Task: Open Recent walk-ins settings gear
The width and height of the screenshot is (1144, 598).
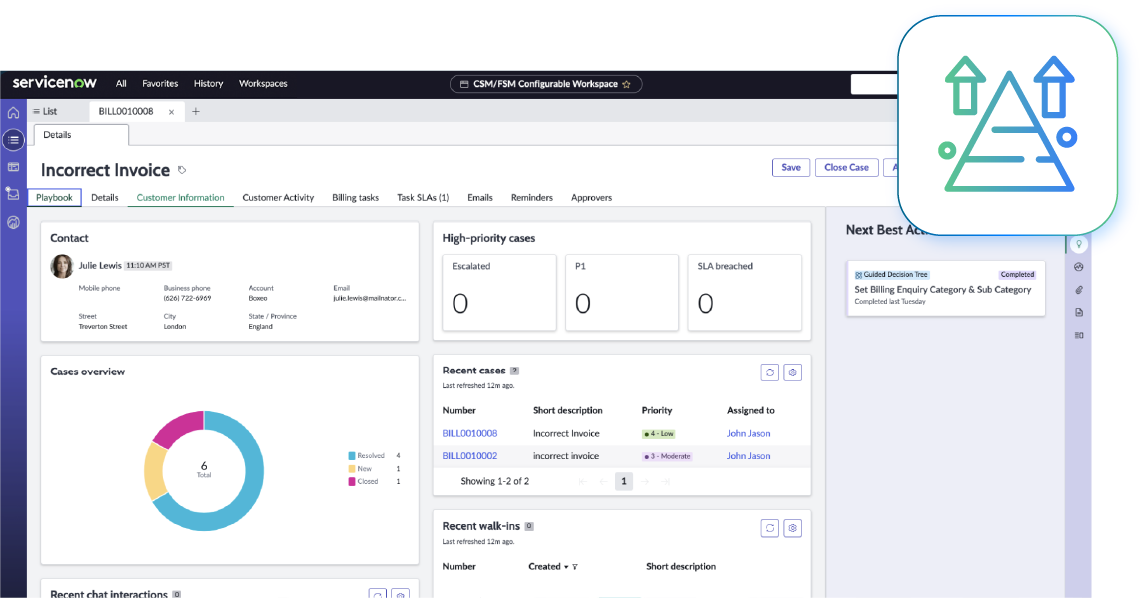Action: pos(792,528)
